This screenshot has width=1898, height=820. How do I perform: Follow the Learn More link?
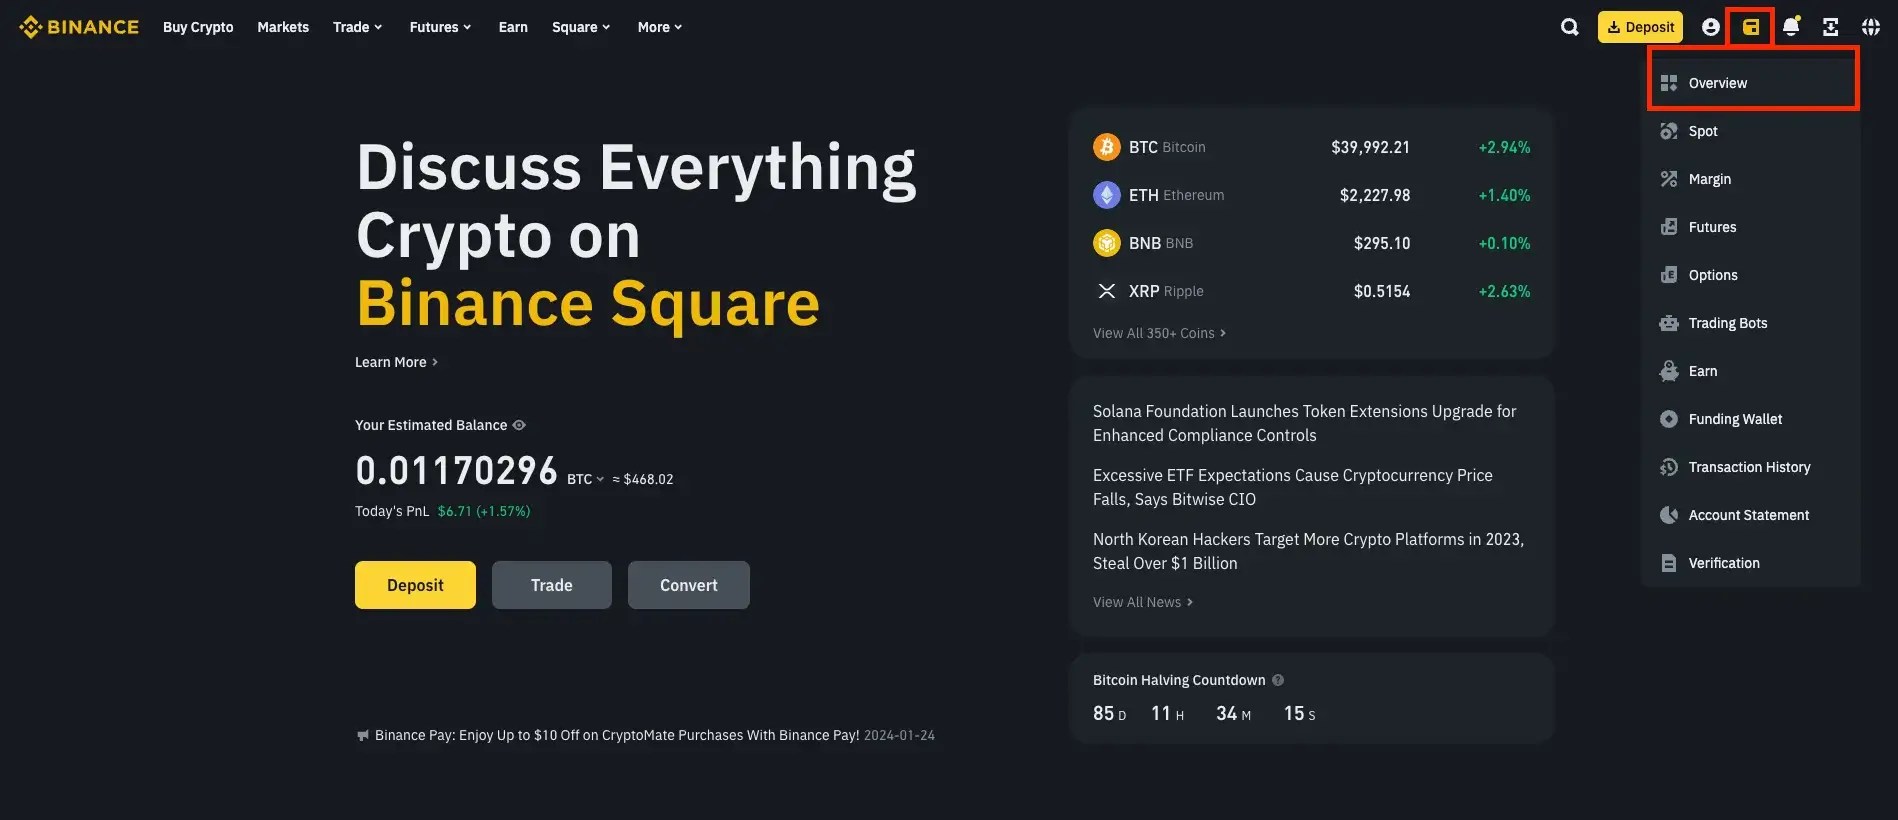click(396, 362)
